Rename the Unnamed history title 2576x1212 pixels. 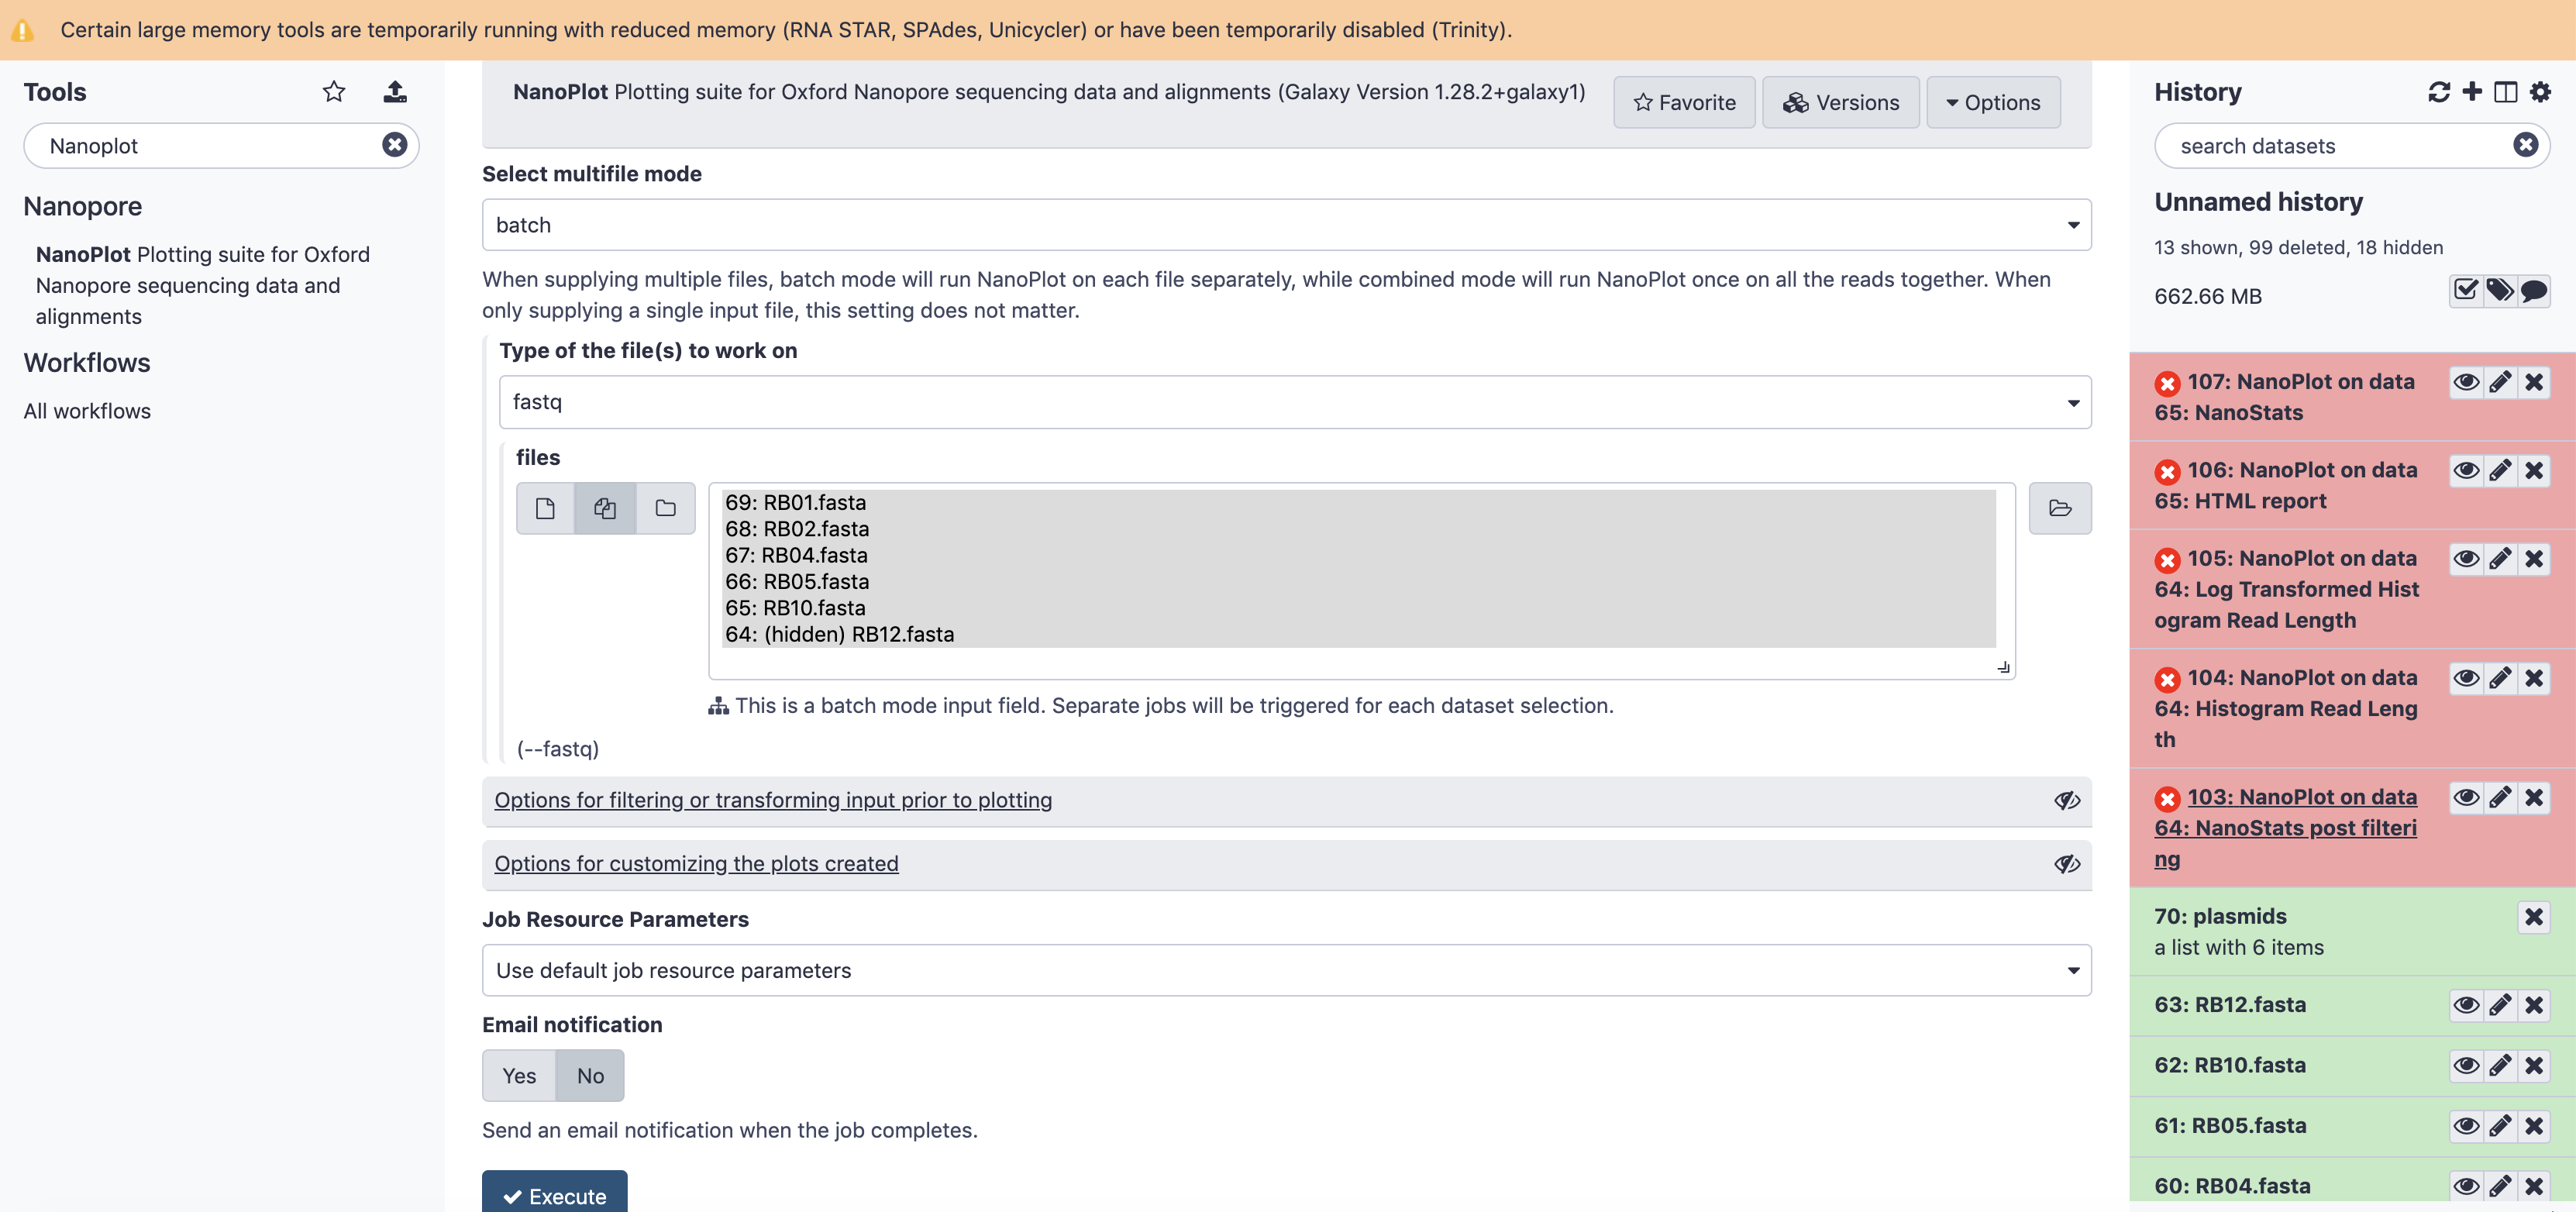click(2258, 202)
